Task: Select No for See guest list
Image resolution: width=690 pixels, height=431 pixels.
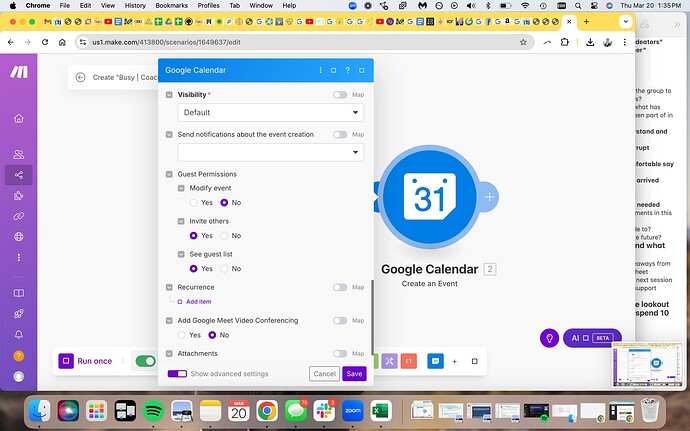Action: click(x=224, y=269)
